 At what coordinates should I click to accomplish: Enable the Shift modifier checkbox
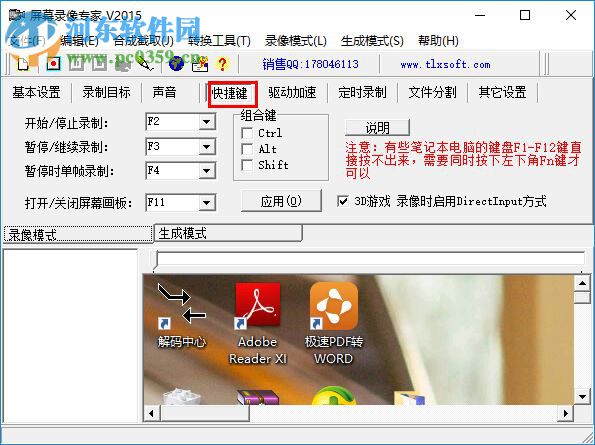[x=247, y=165]
